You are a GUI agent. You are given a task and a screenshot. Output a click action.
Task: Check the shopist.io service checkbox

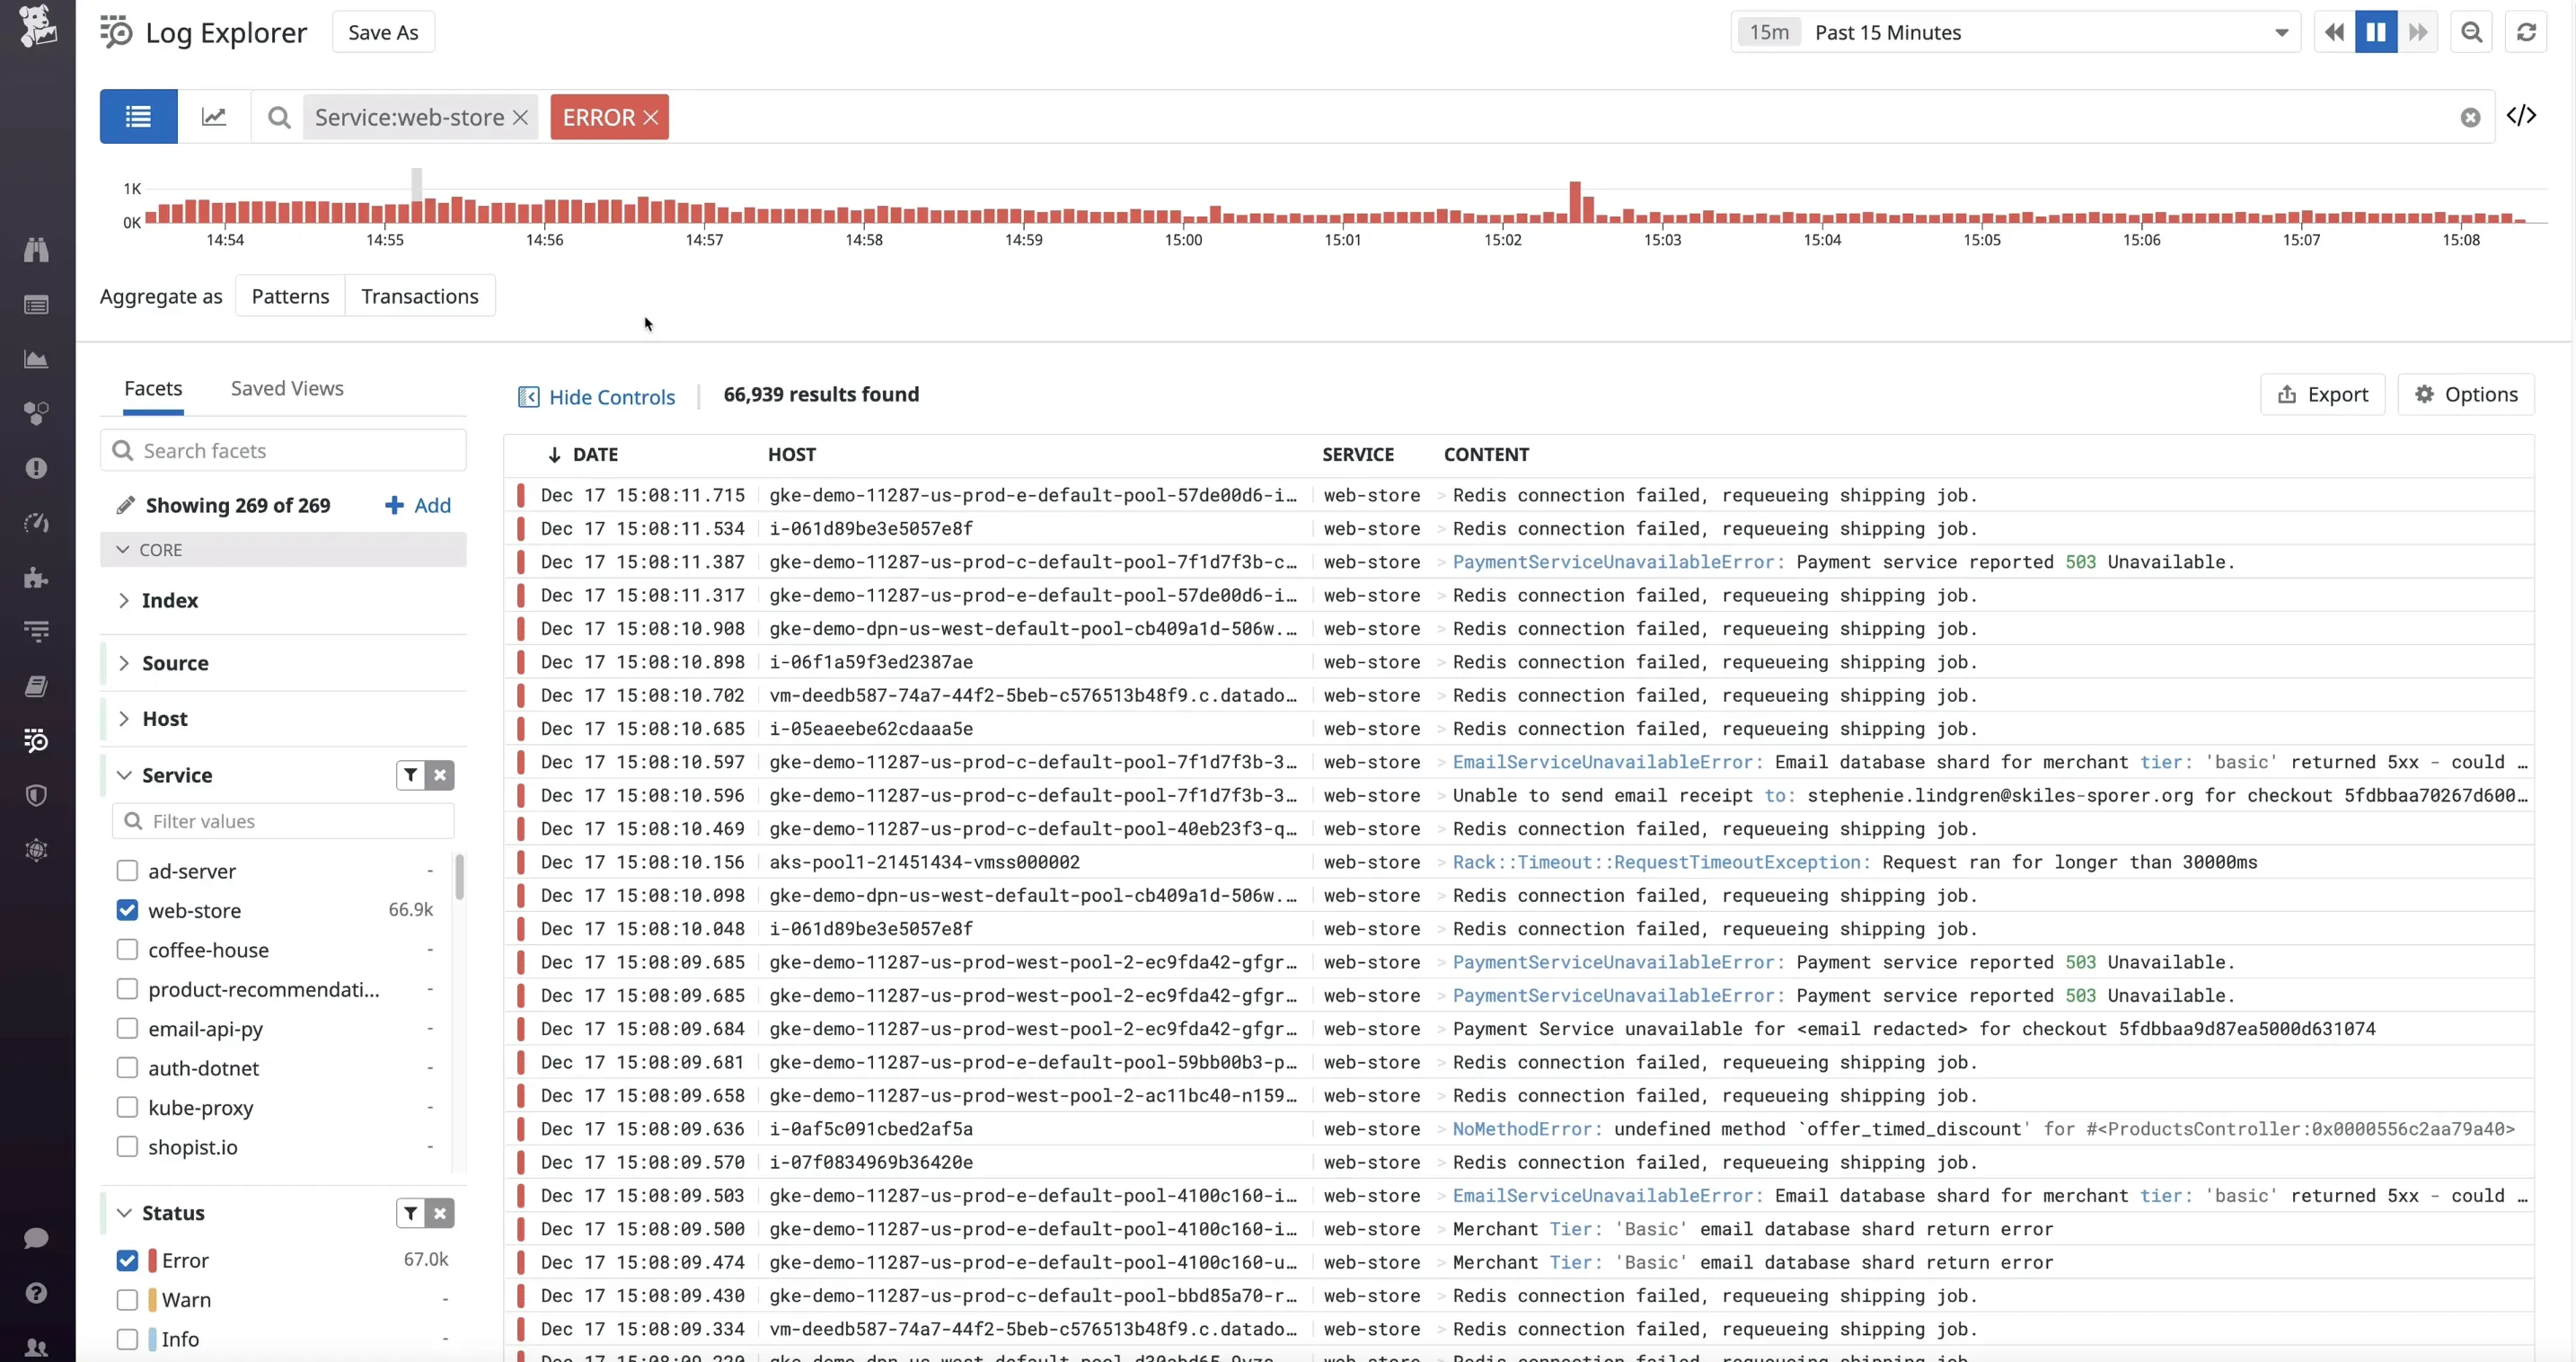(x=127, y=1147)
